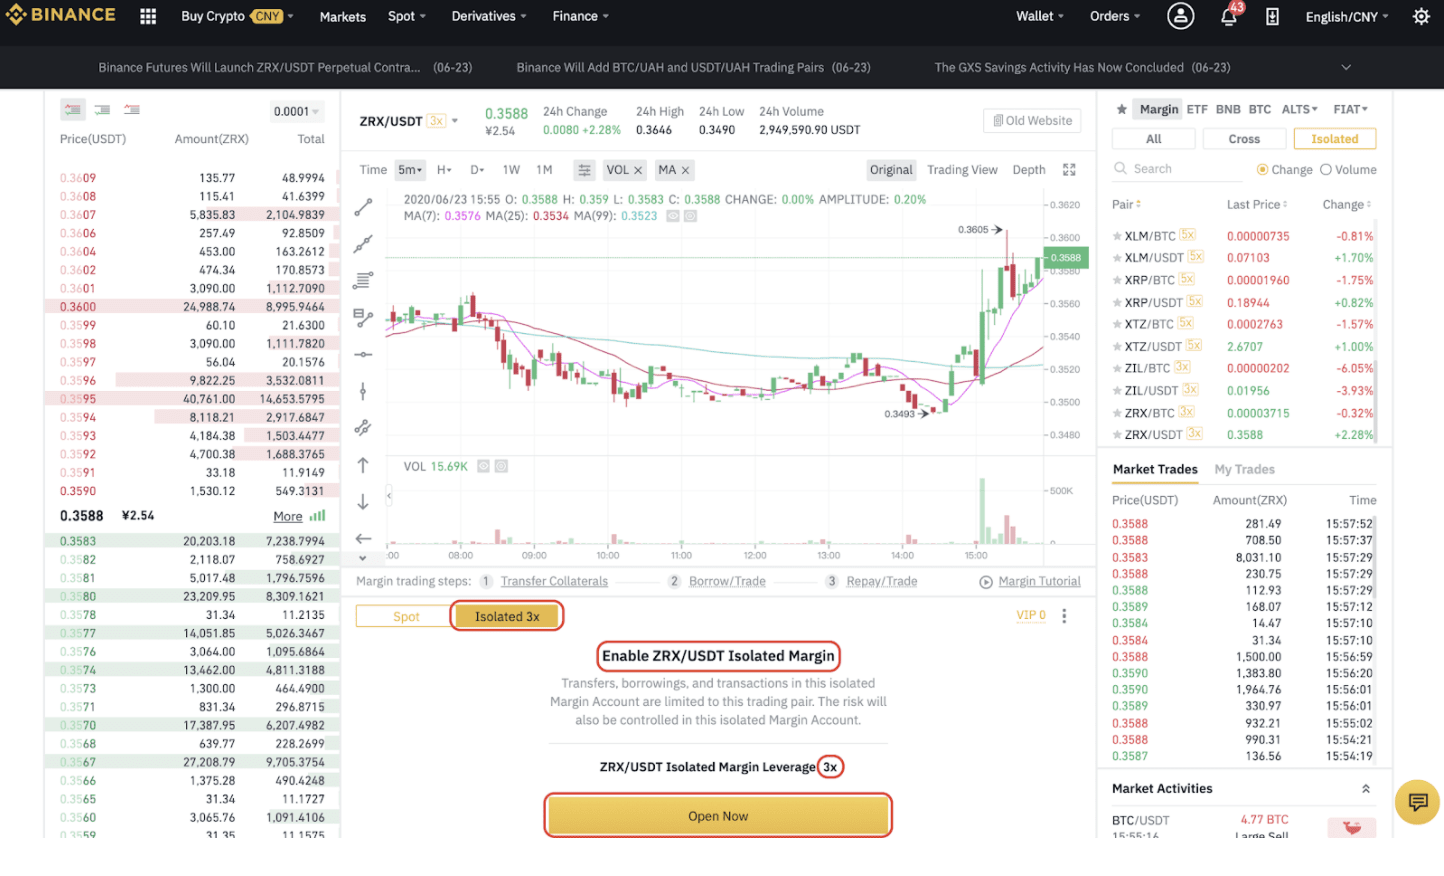Select the up arrow marker tool
Screen dimensions: 1444x876
[x=363, y=465]
